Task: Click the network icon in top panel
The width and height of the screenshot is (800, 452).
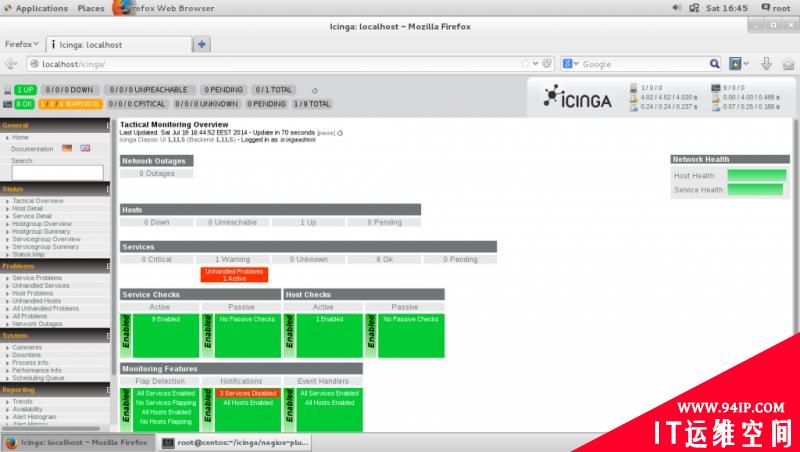Action: [x=694, y=8]
